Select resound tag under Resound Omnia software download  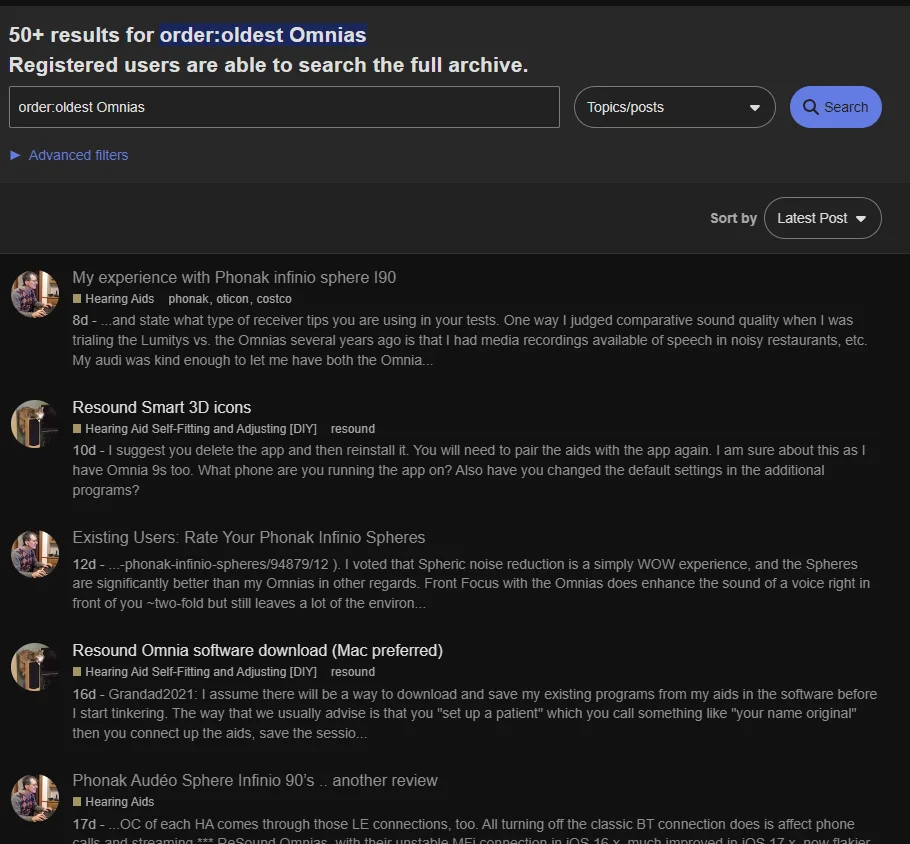point(353,672)
